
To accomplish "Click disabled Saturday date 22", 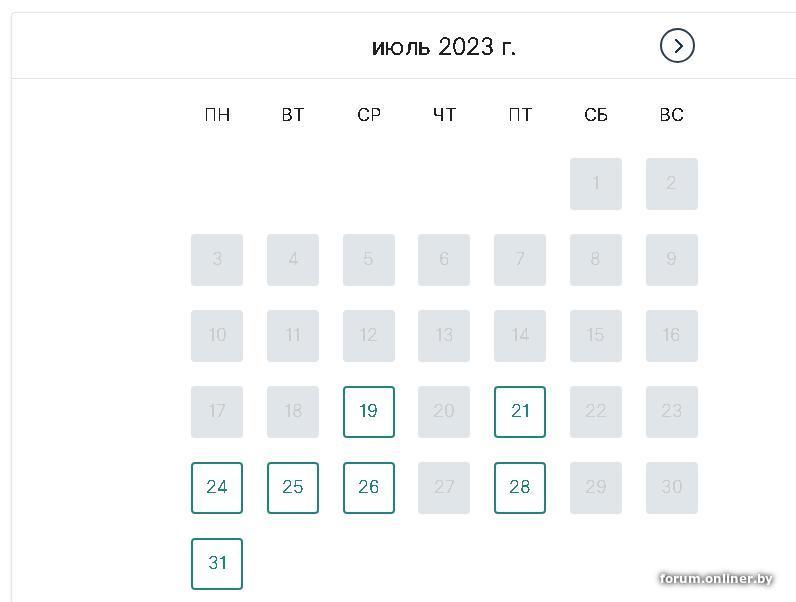I will point(596,412).
